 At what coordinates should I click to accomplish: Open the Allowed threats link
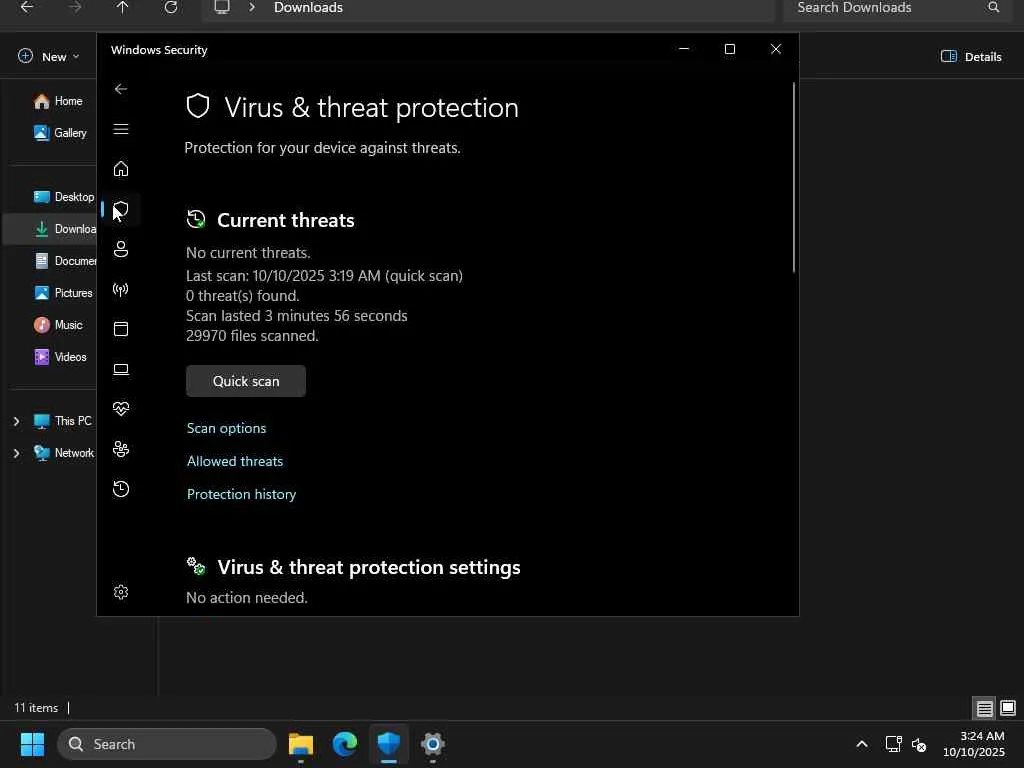234,461
